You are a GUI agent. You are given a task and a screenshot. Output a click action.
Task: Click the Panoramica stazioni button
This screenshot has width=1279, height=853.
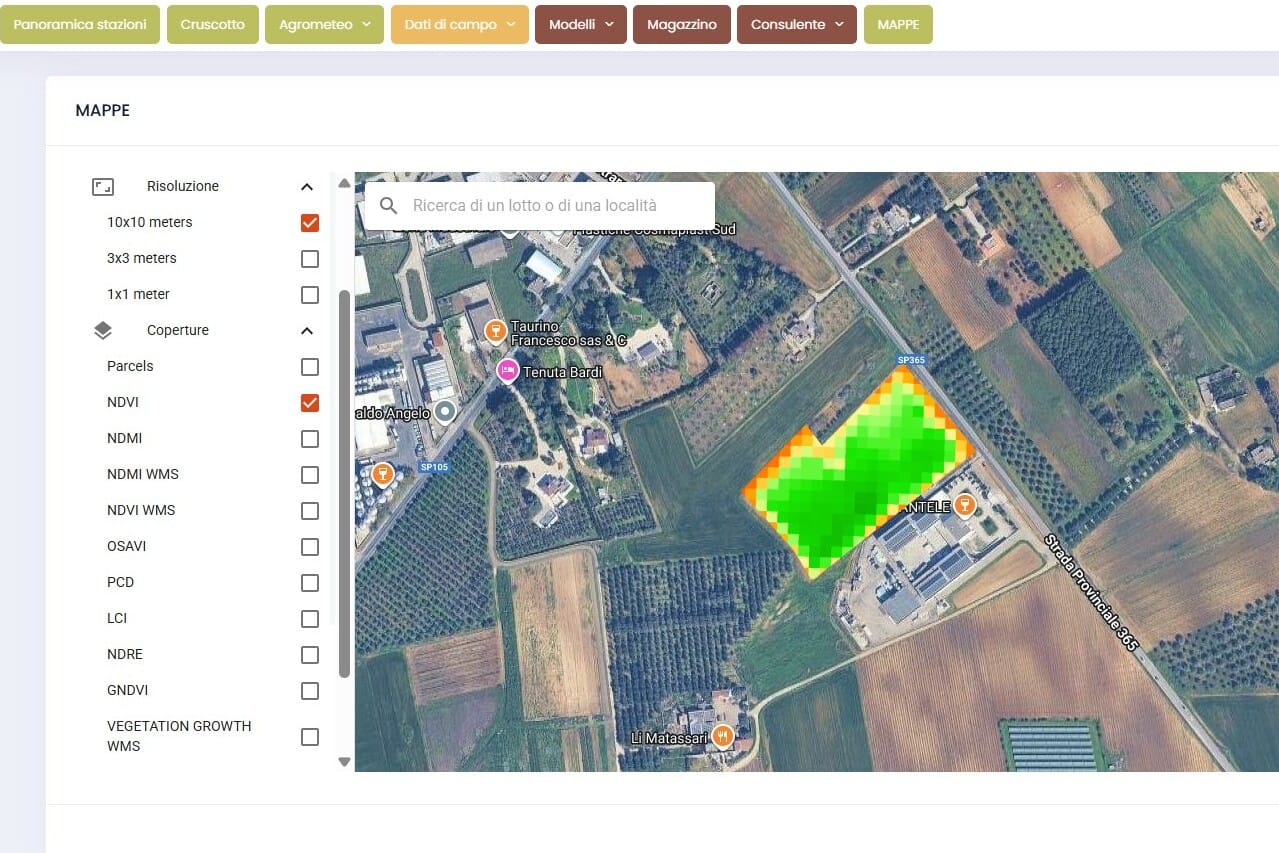pos(80,24)
